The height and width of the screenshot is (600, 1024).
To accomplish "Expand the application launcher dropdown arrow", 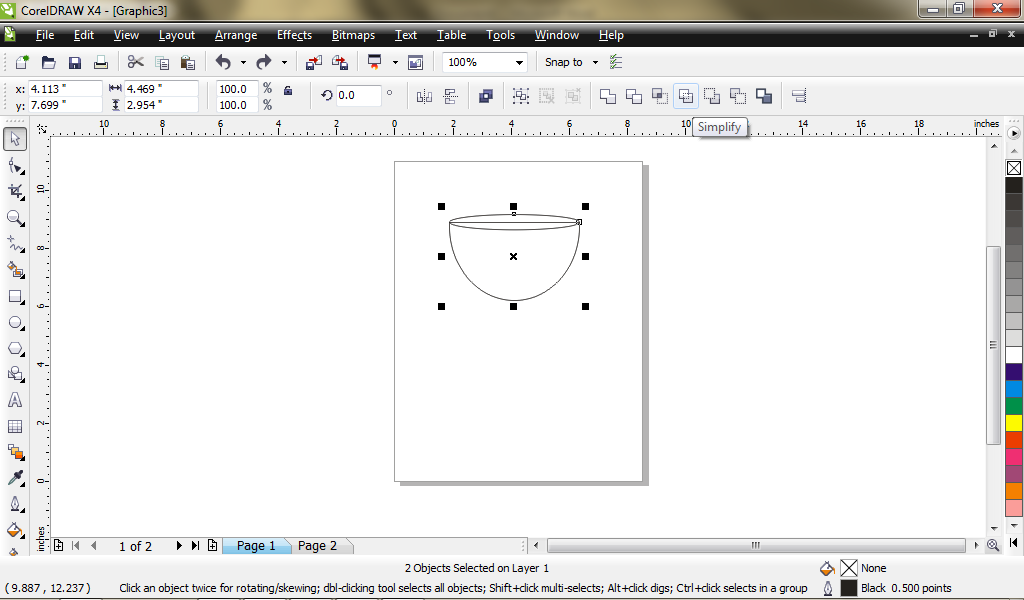I will click(x=394, y=63).
